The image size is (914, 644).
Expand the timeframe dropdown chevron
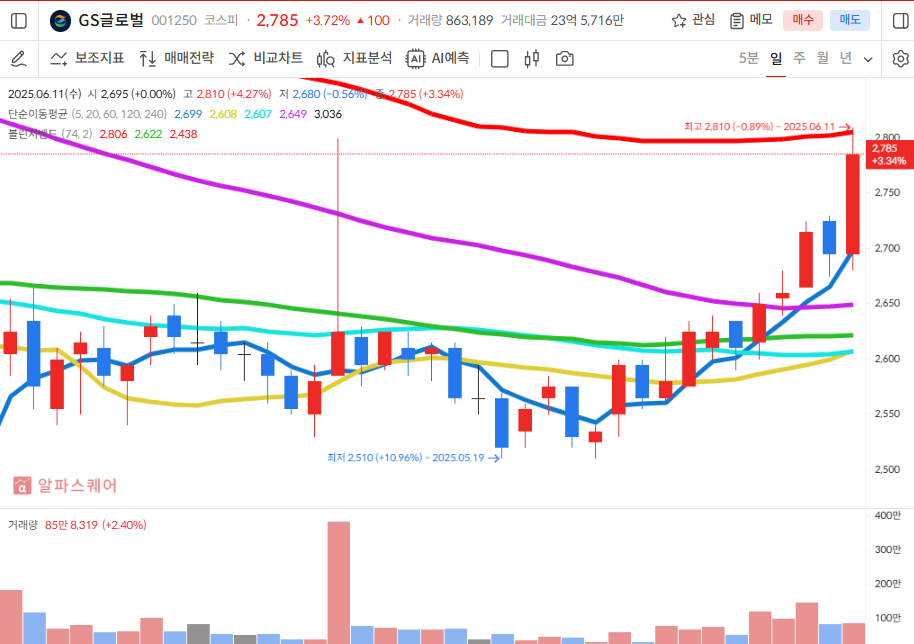pos(868,59)
